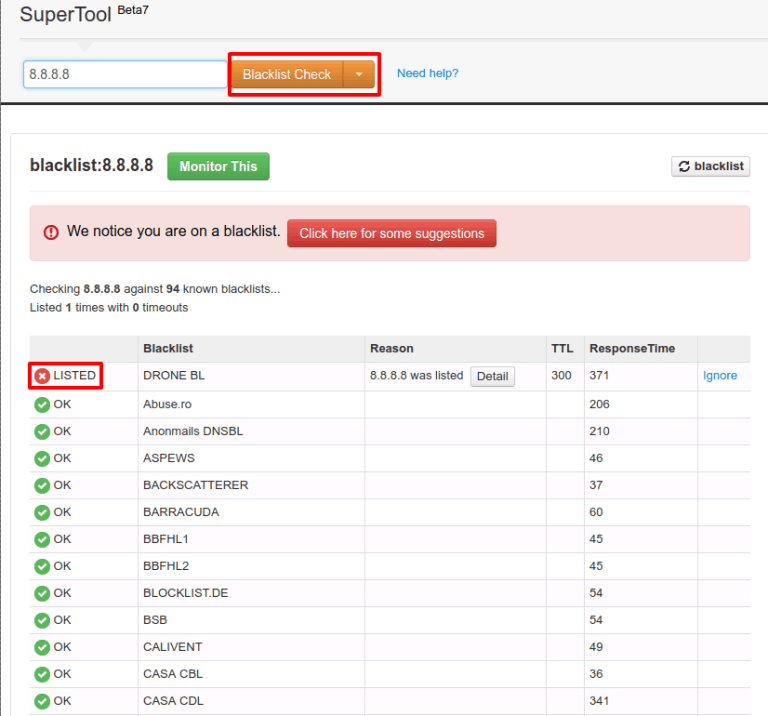Click the green check icon for BLOCKLIST.DE
This screenshot has height=716, width=768.
pos(42,594)
